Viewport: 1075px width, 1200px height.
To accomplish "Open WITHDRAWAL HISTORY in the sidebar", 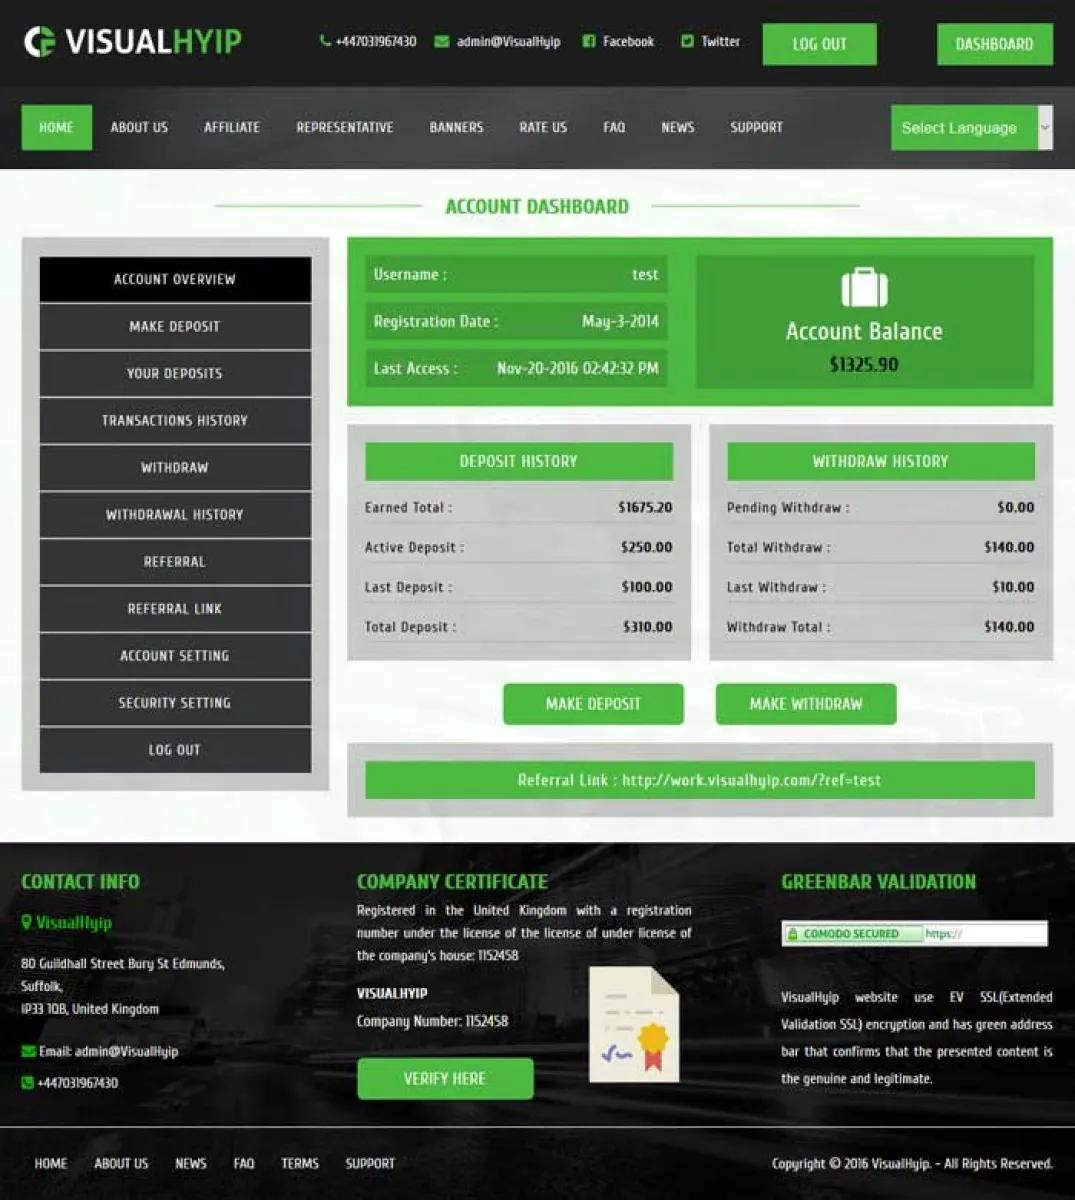I will pyautogui.click(x=175, y=514).
